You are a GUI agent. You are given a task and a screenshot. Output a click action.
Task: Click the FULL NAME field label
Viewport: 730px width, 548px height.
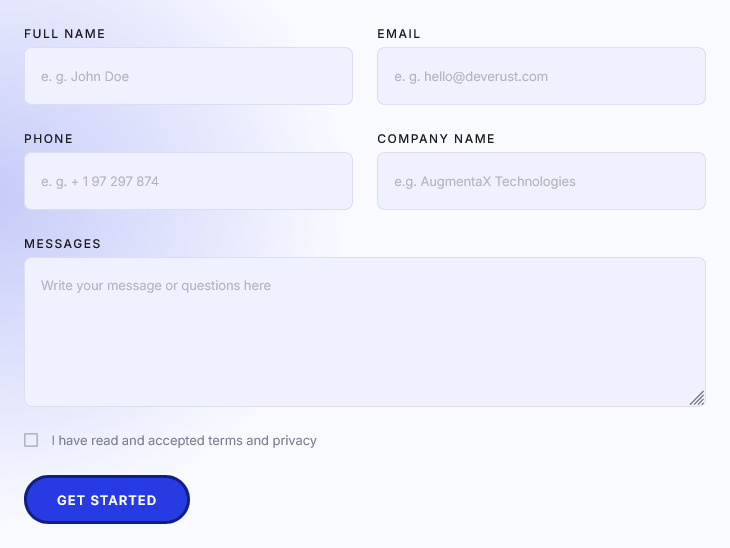click(65, 34)
